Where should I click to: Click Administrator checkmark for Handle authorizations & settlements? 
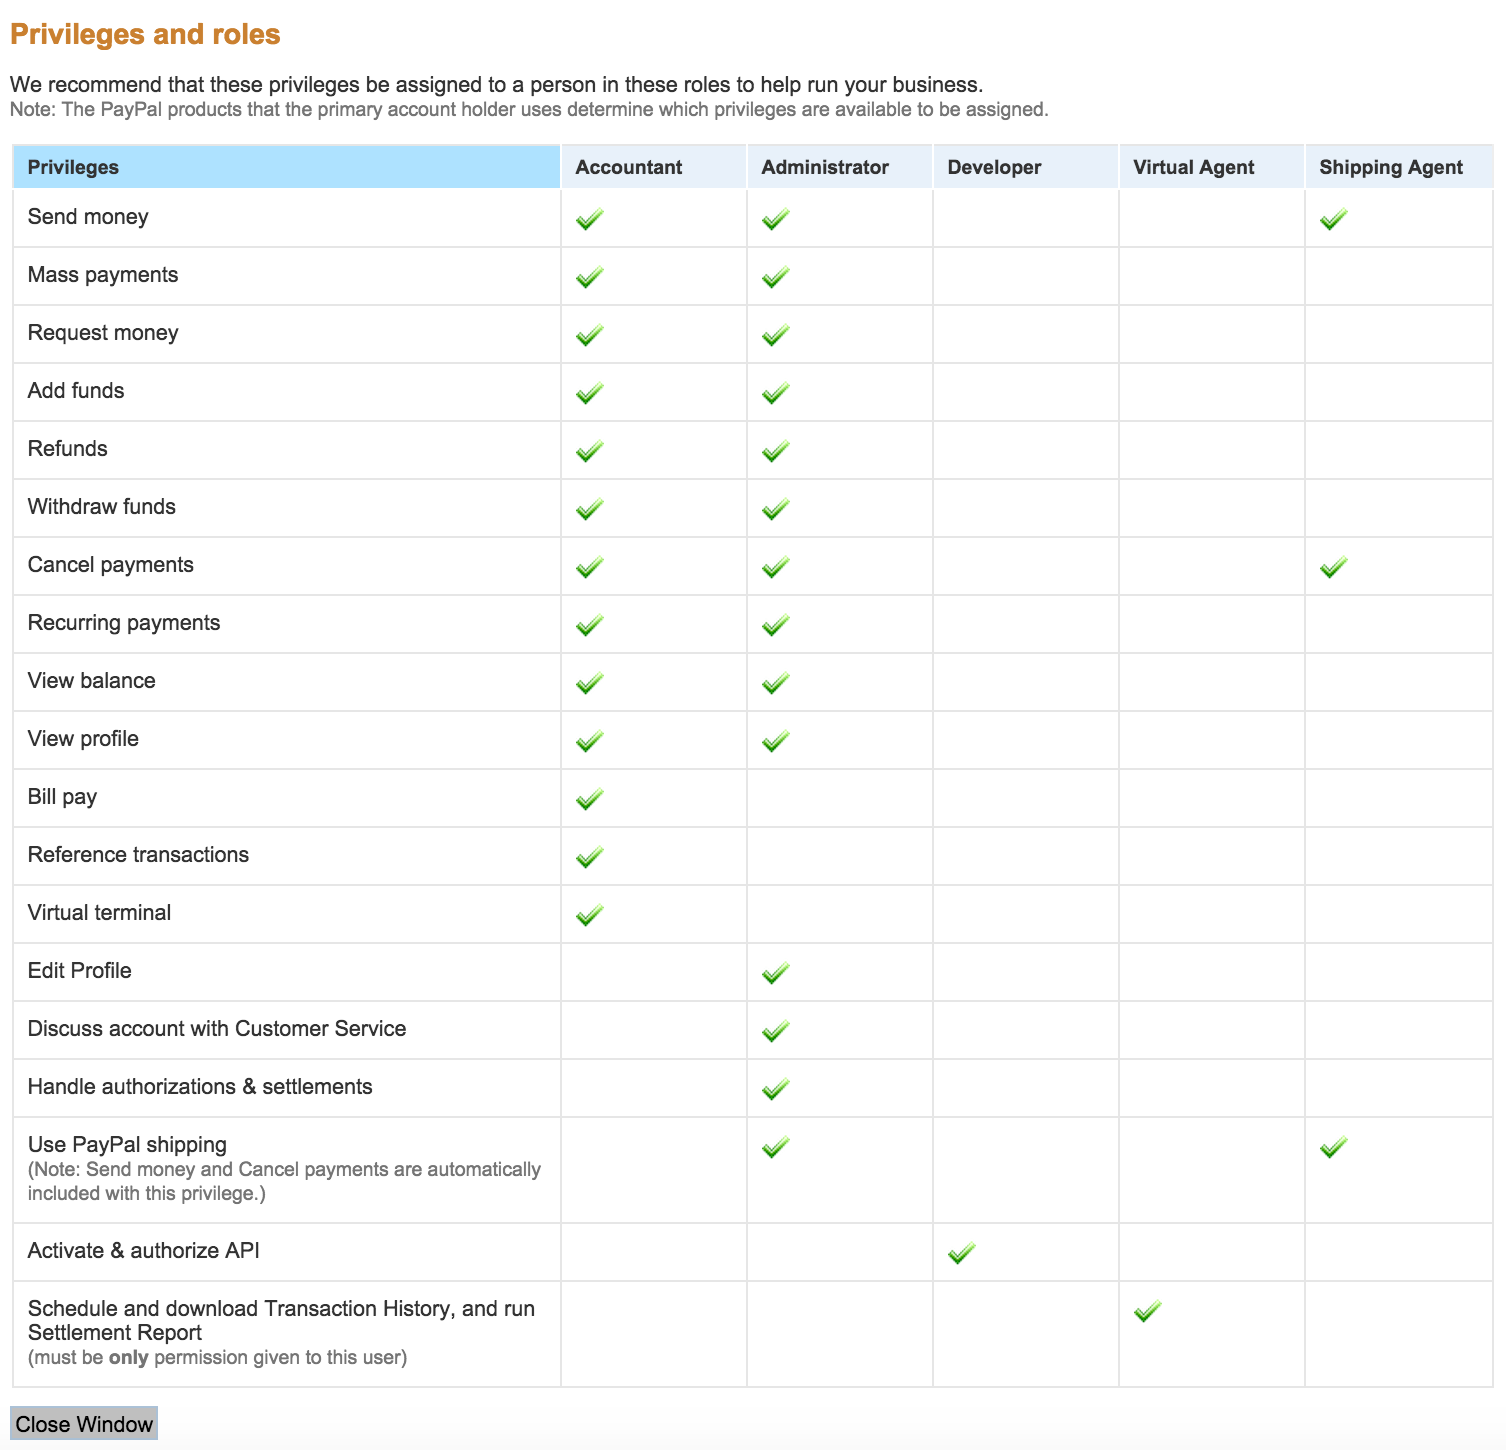point(776,1089)
